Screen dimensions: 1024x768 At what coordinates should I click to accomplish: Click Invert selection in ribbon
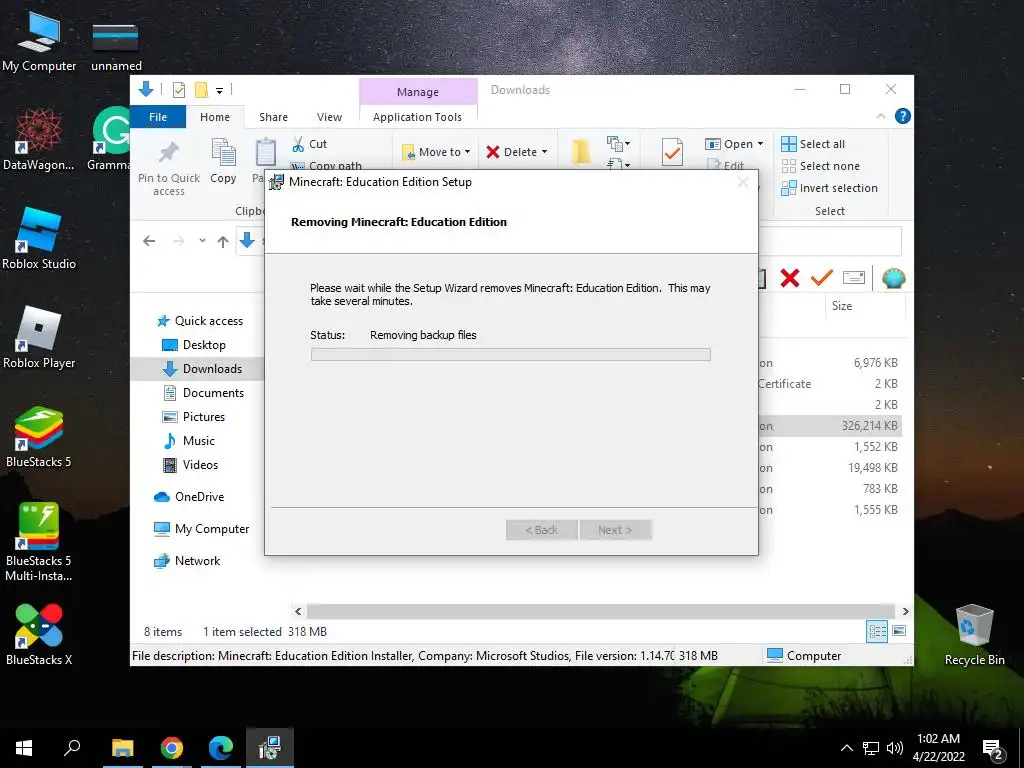[829, 188]
